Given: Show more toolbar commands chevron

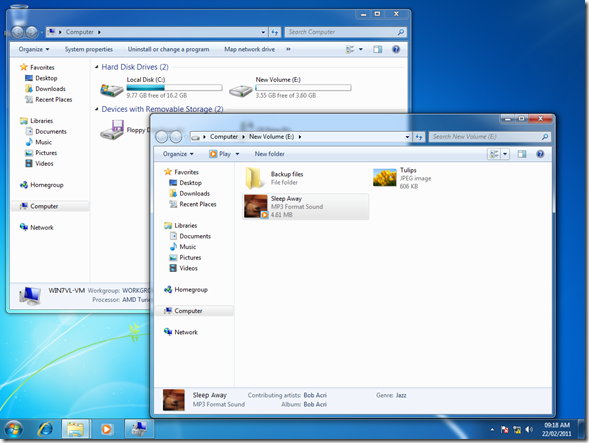Looking at the screenshot, I should coord(288,49).
